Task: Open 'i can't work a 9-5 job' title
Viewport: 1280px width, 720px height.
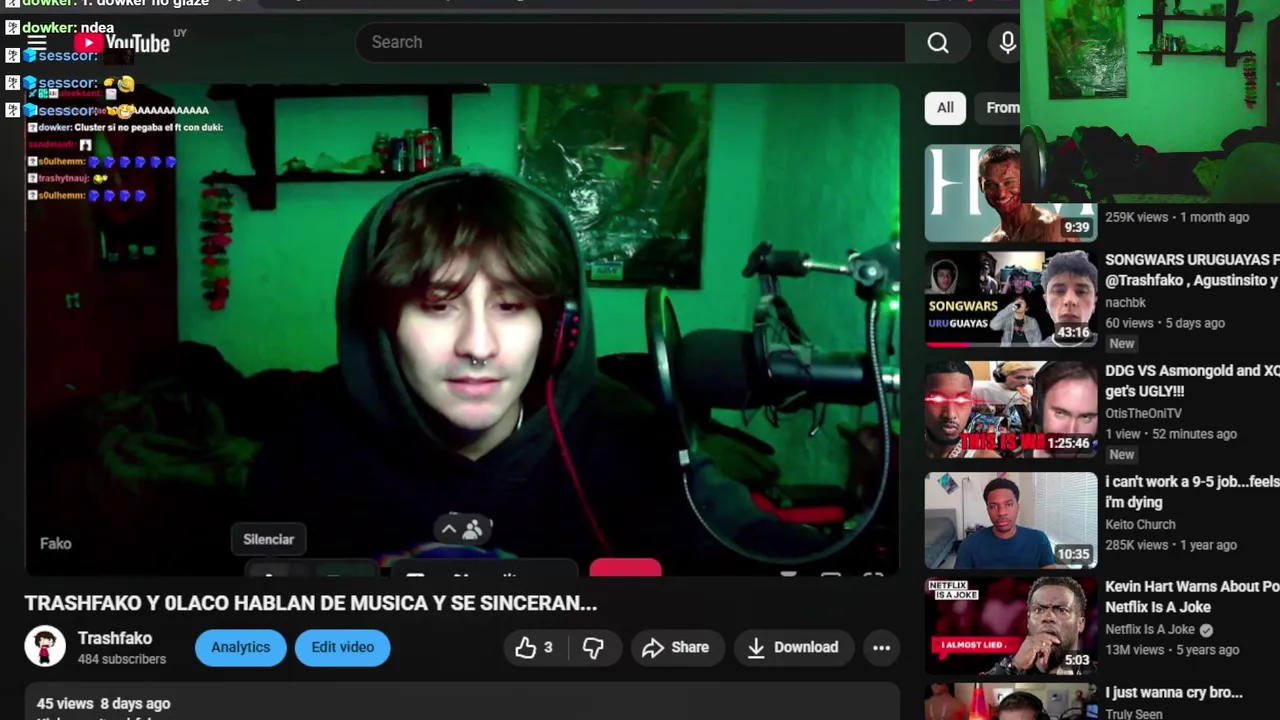Action: tap(1192, 492)
